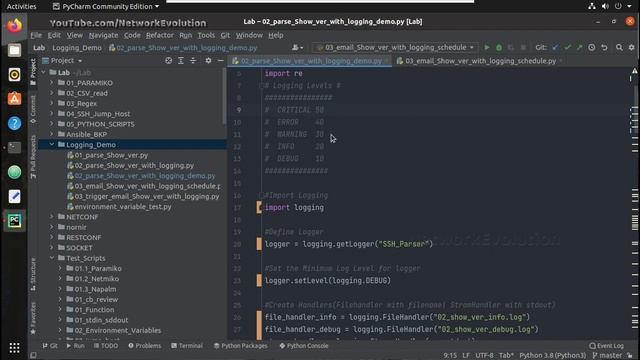640x360 pixels.
Task: Collapse the Test_Scripts folder
Action: coord(52,258)
